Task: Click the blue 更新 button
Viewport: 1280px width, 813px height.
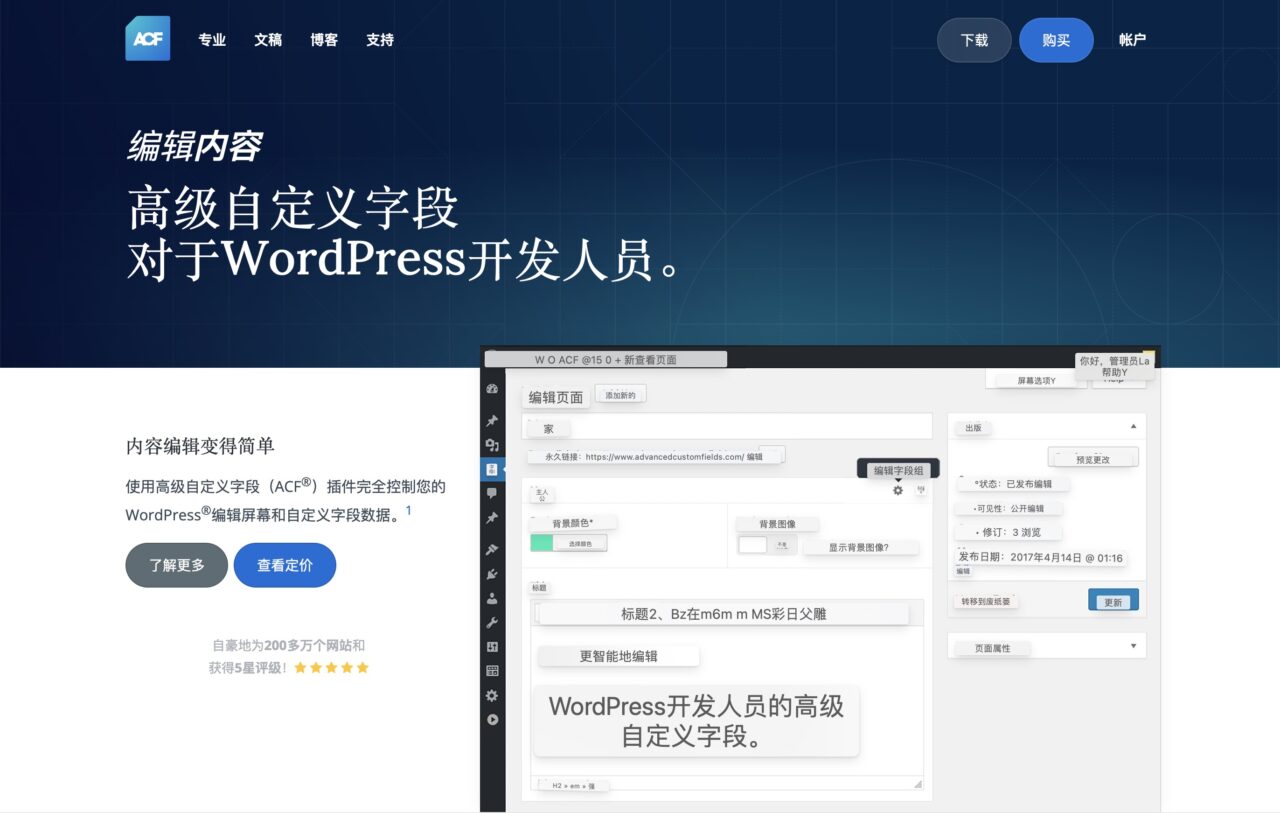Action: tap(1113, 601)
